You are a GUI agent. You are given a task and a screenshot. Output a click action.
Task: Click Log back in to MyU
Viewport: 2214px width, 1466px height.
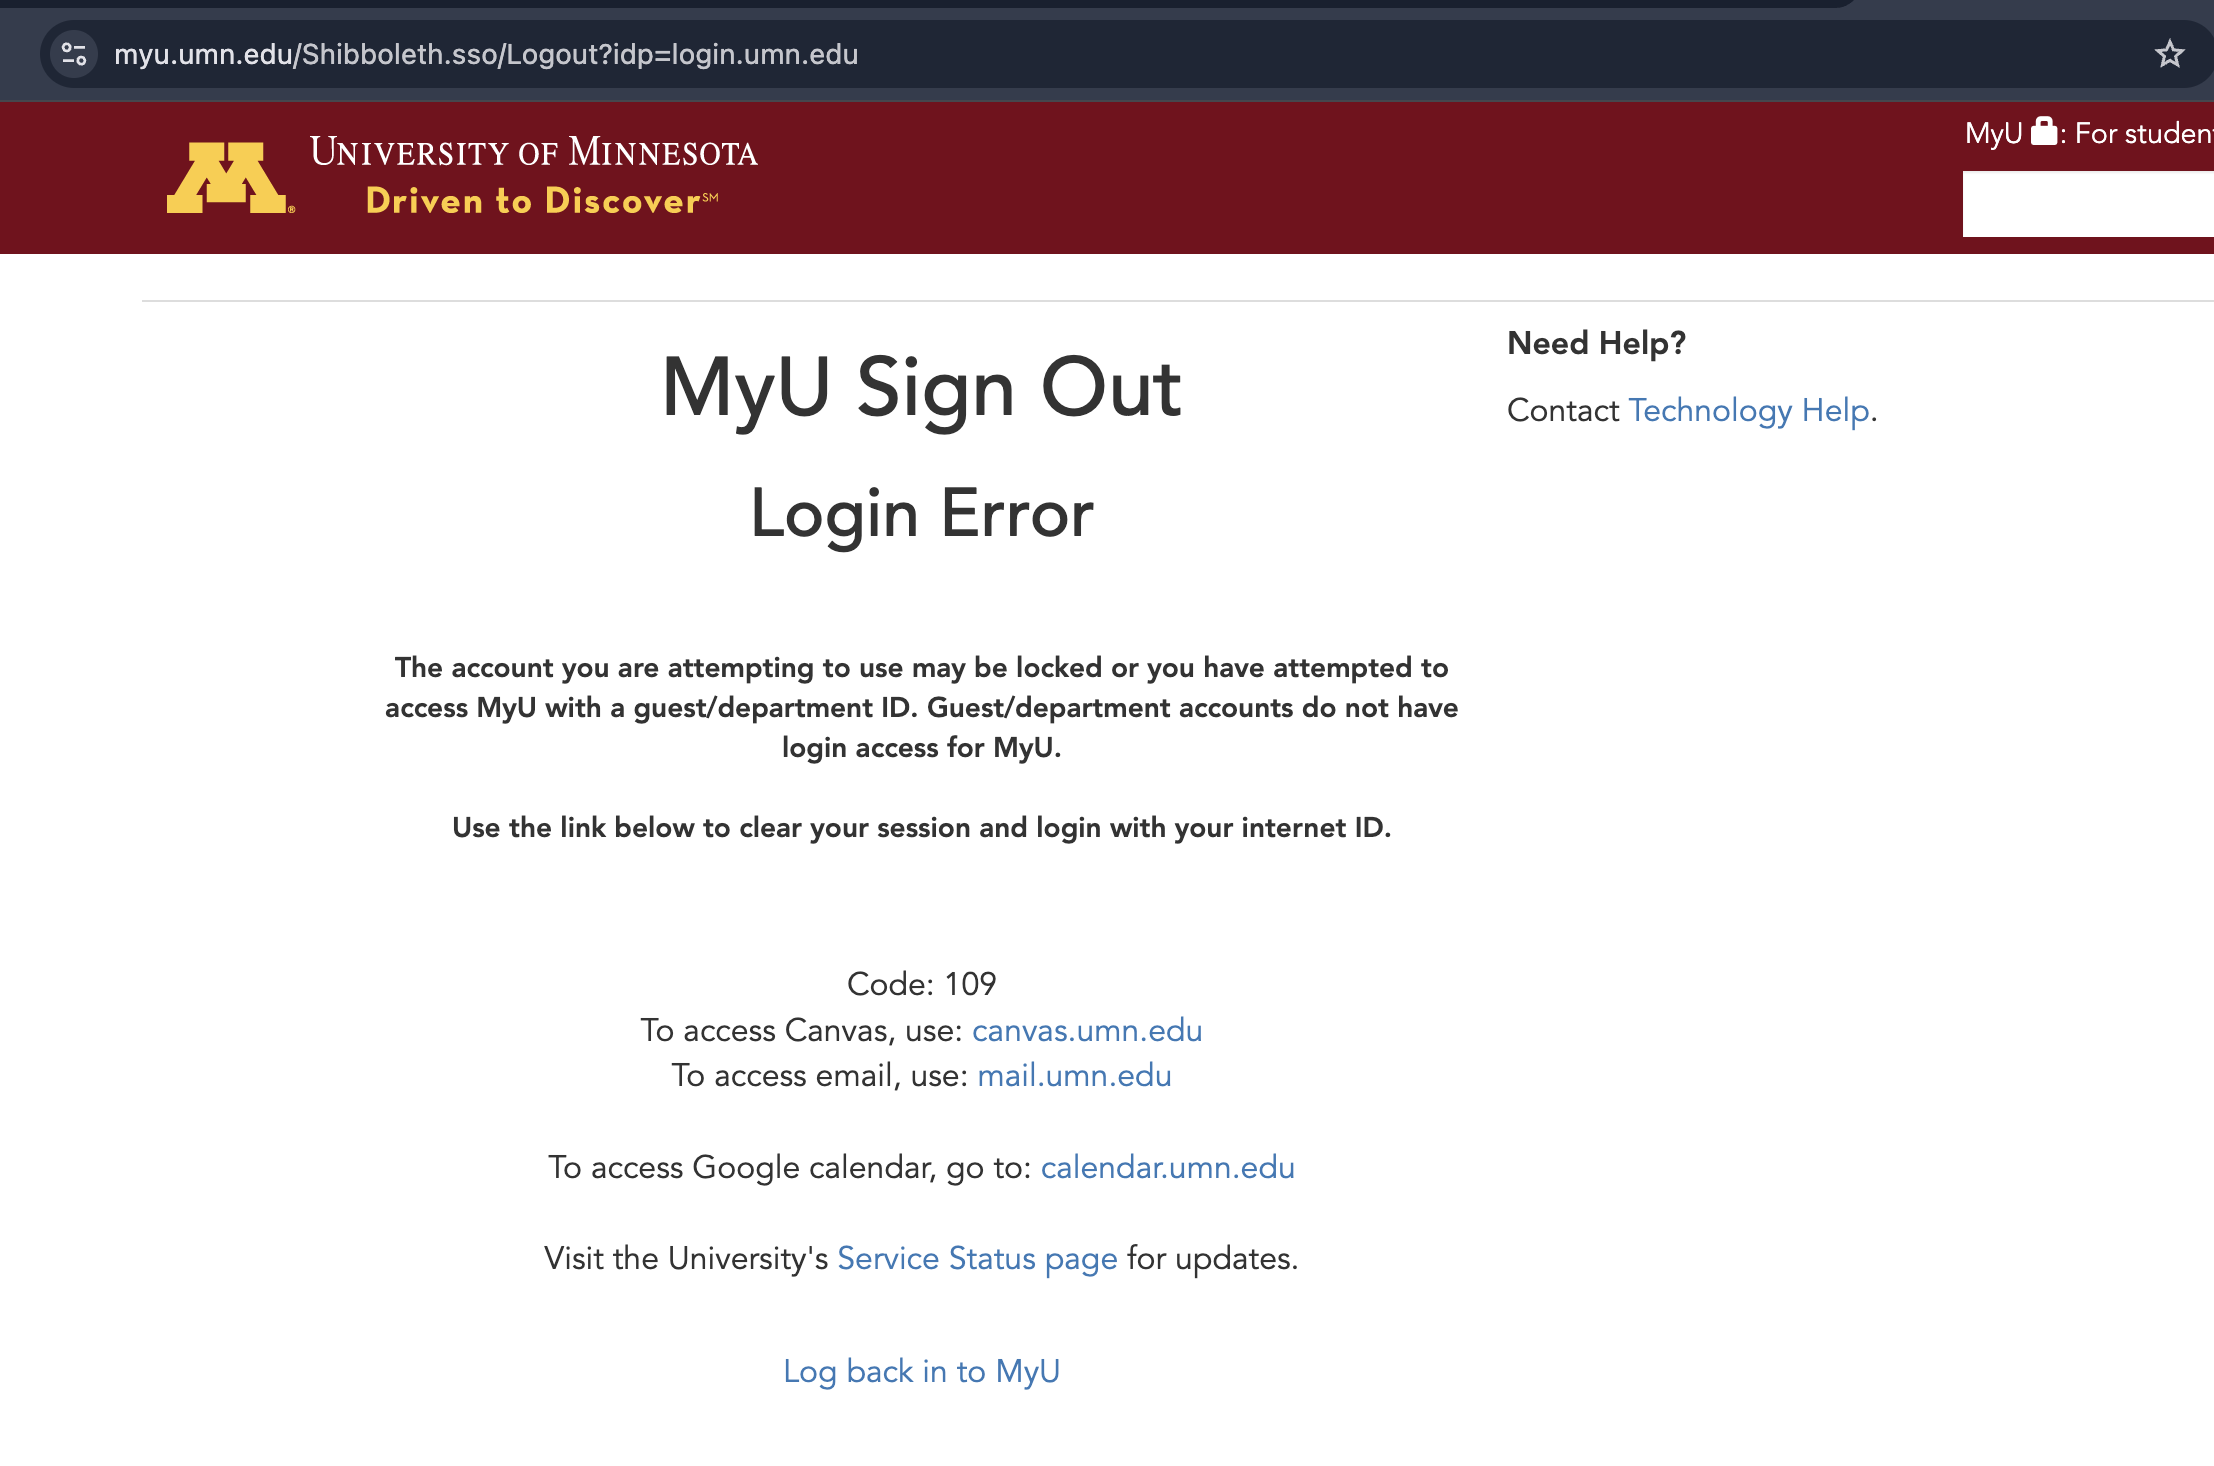921,1371
